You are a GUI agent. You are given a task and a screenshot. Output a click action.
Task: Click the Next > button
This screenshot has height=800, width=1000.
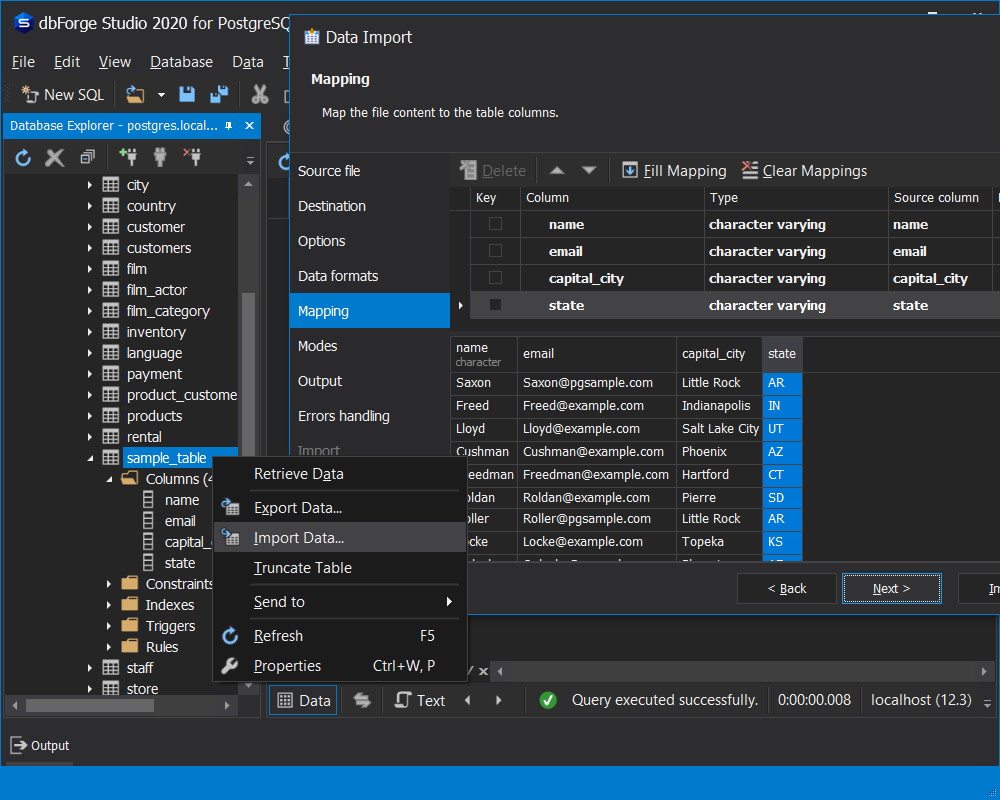(891, 588)
